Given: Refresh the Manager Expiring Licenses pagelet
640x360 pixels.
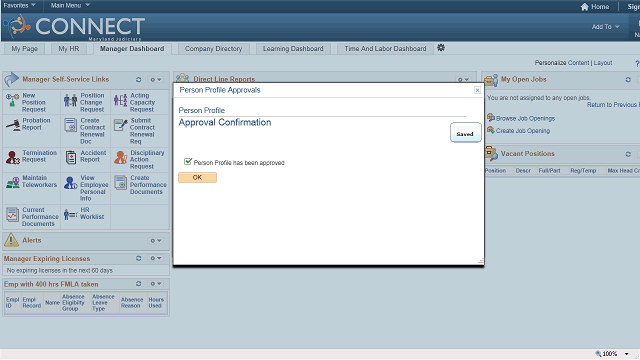Looking at the screenshot, I should pos(138,258).
